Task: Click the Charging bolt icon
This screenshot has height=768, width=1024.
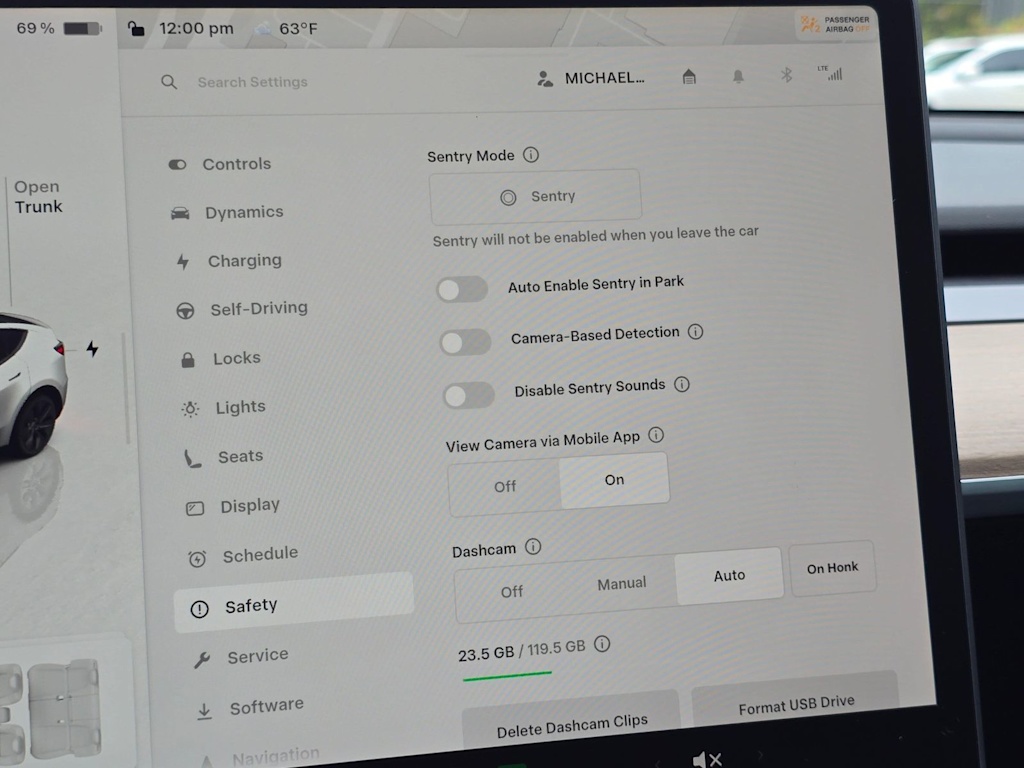Action: pos(183,262)
